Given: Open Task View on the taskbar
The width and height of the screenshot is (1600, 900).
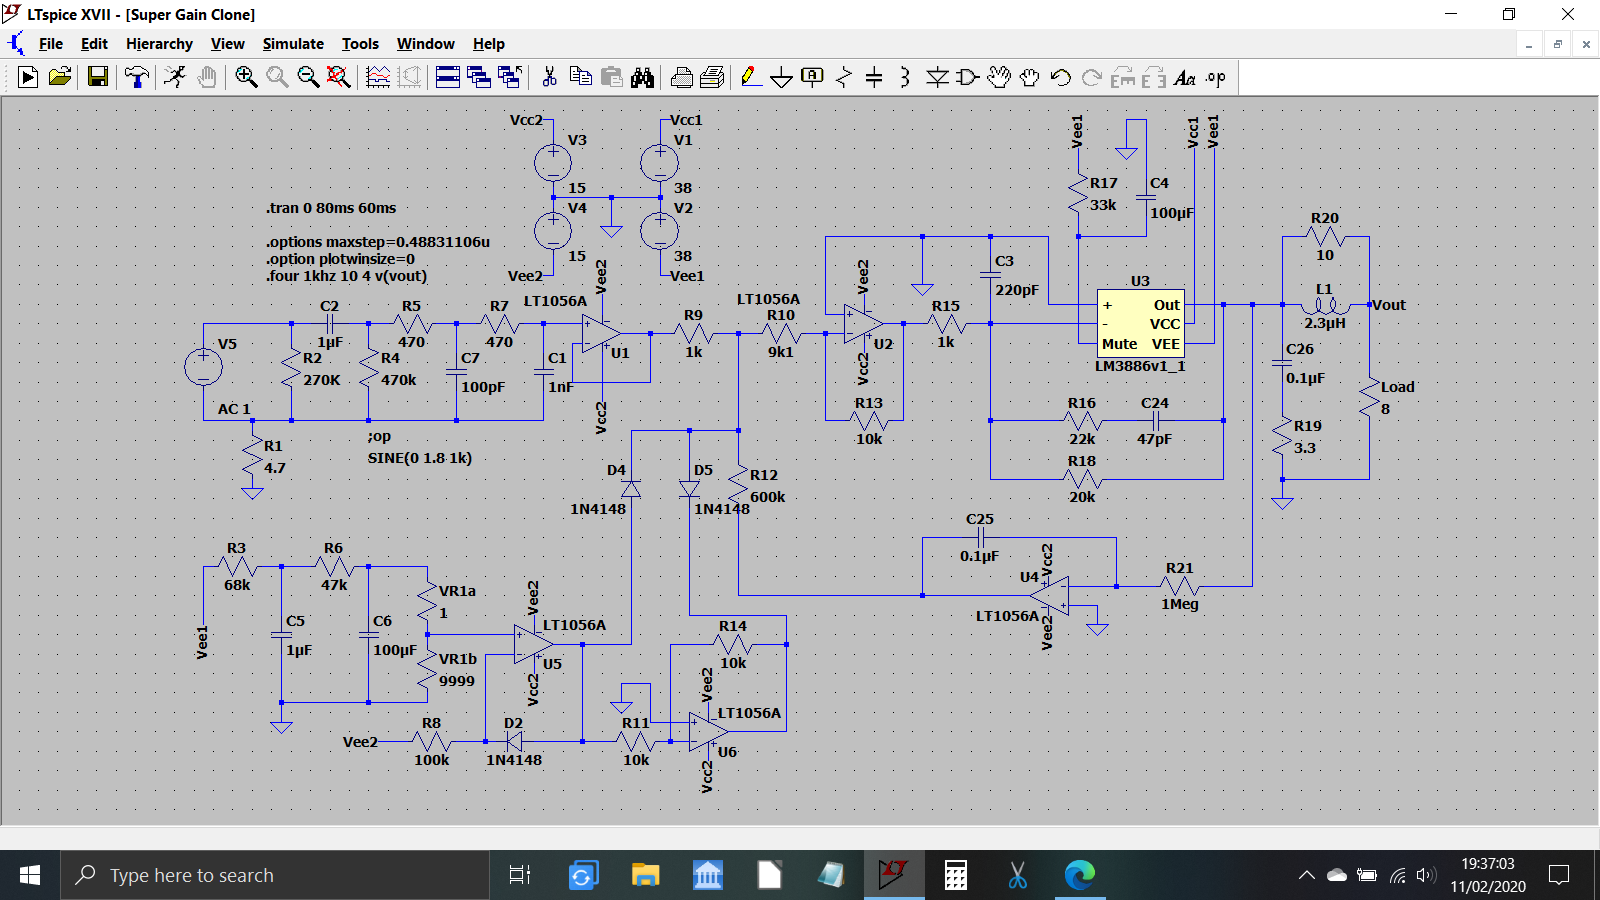Looking at the screenshot, I should coord(520,876).
